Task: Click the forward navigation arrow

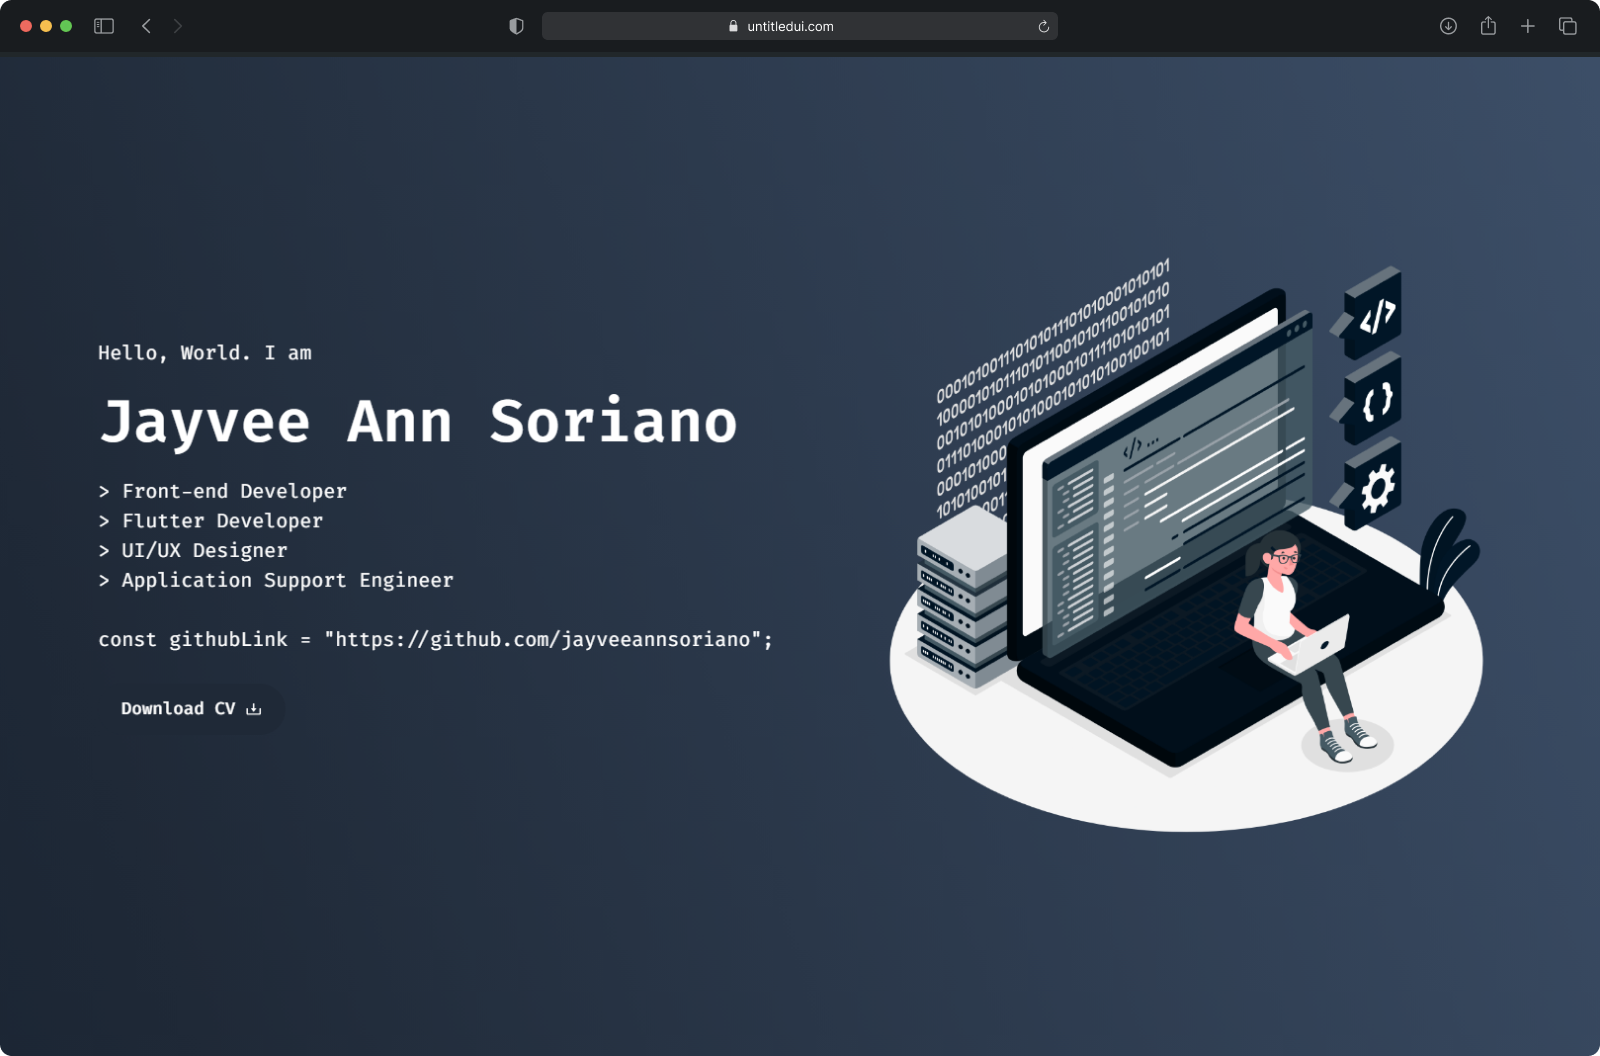Action: click(178, 26)
